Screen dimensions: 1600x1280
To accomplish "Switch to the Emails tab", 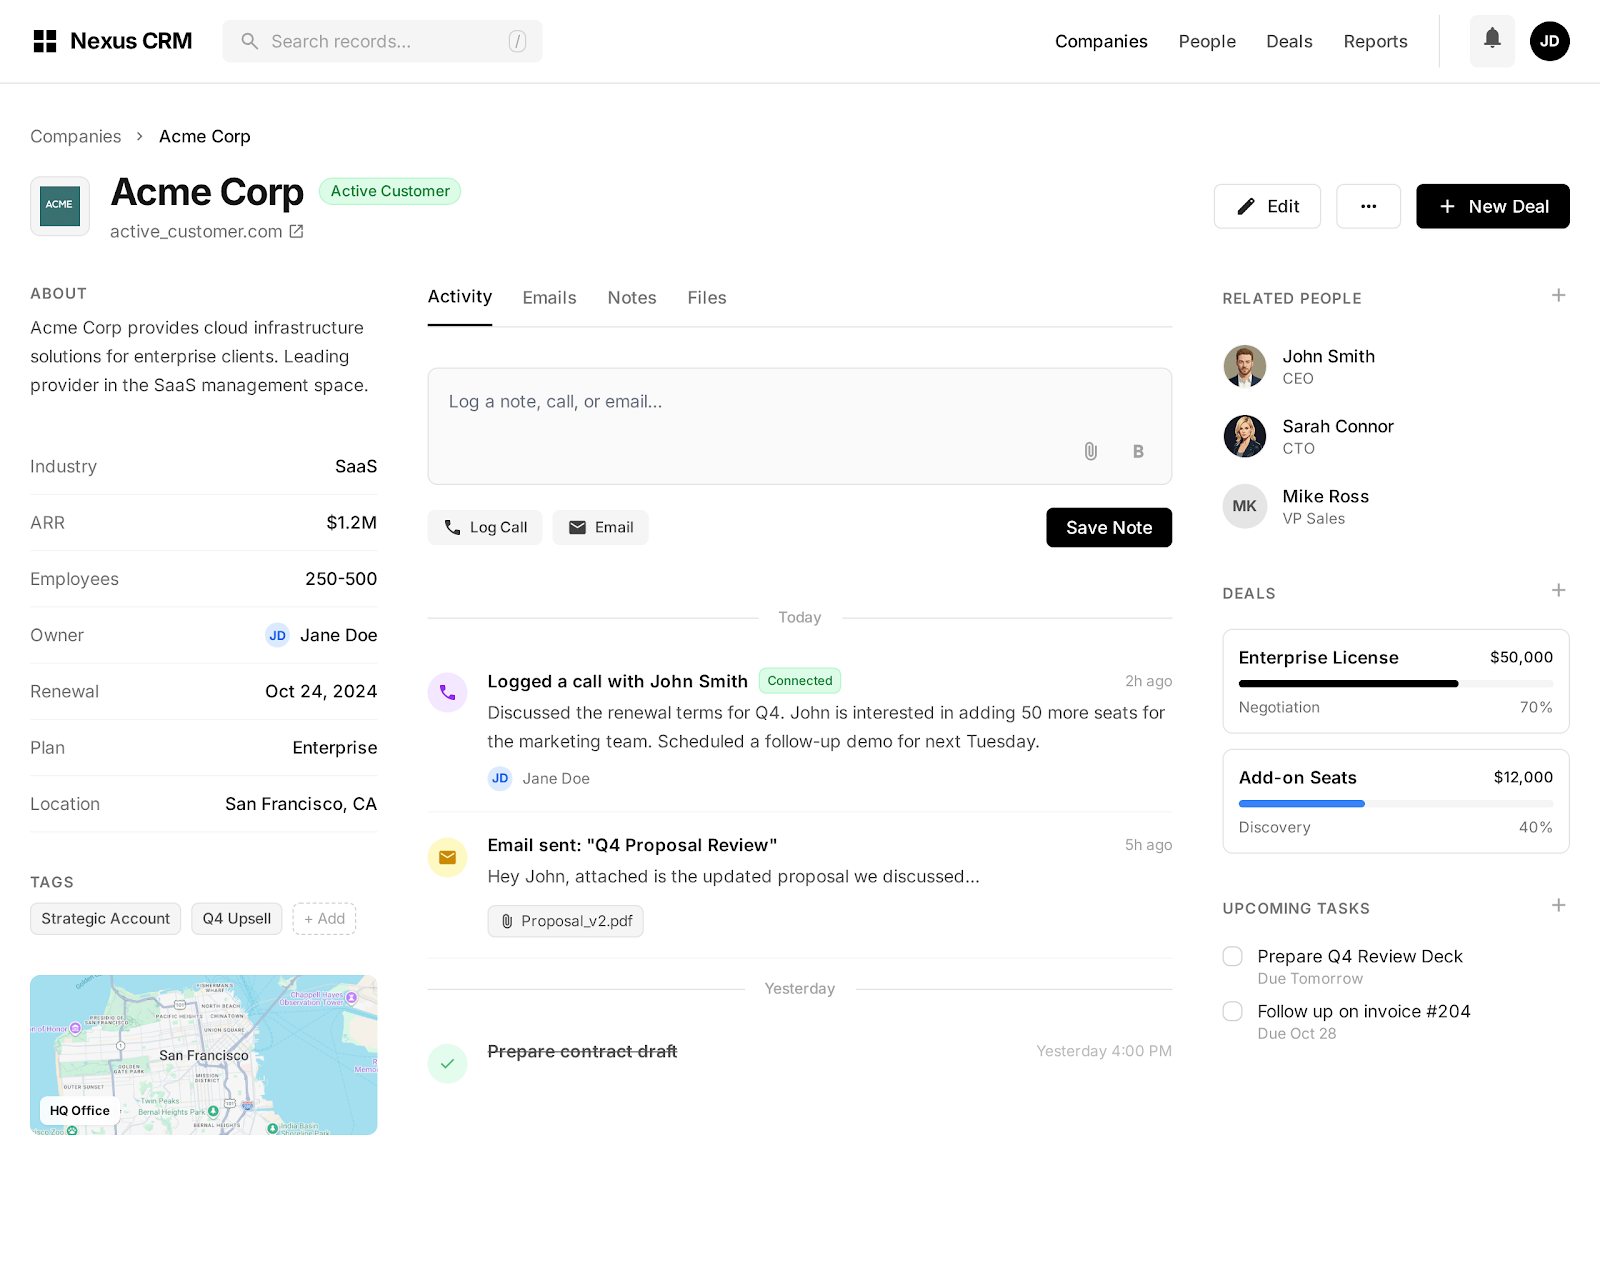I will (549, 298).
